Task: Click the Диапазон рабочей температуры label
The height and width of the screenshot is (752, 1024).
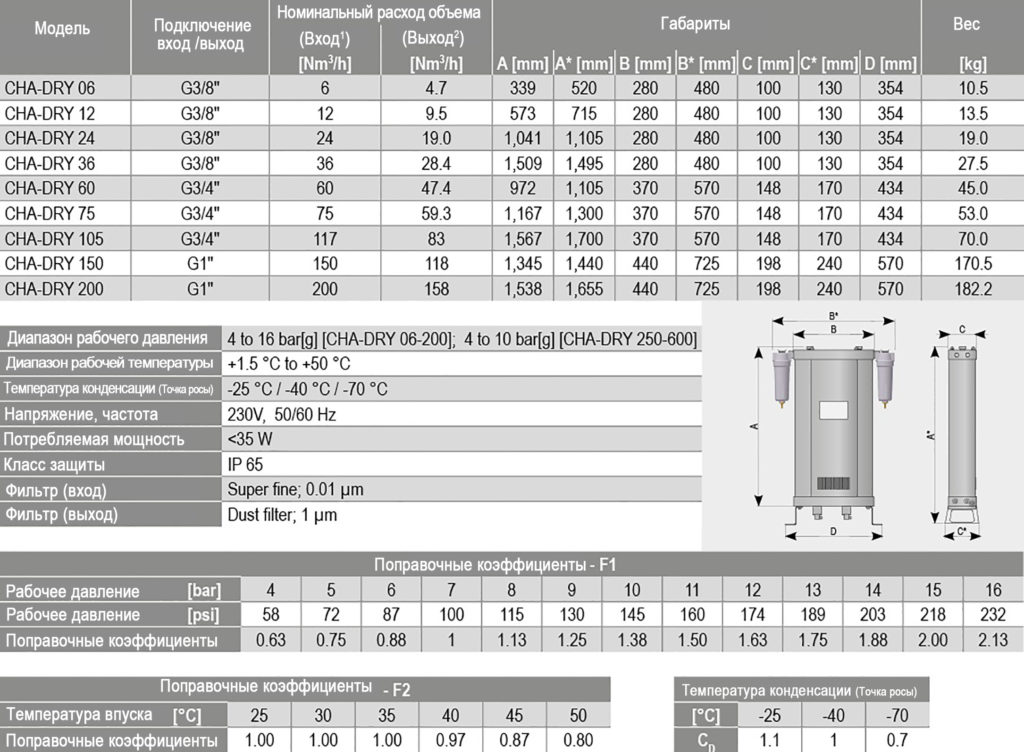Action: pos(110,363)
